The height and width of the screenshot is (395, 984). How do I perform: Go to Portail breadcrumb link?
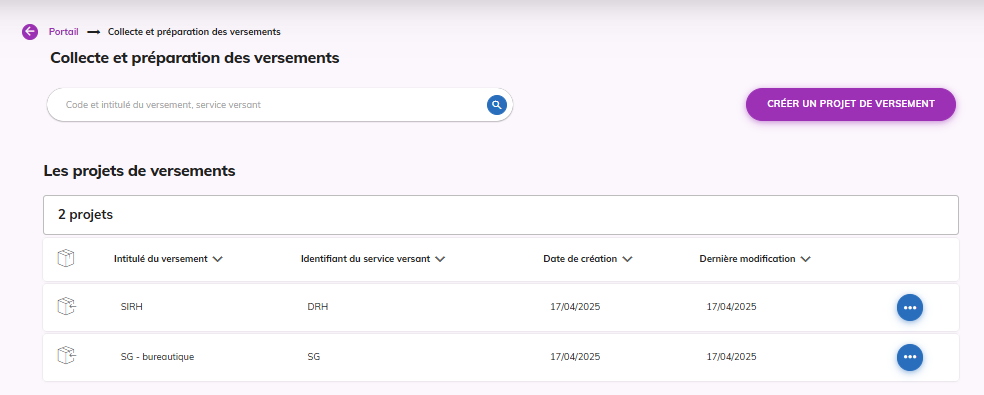coord(63,31)
